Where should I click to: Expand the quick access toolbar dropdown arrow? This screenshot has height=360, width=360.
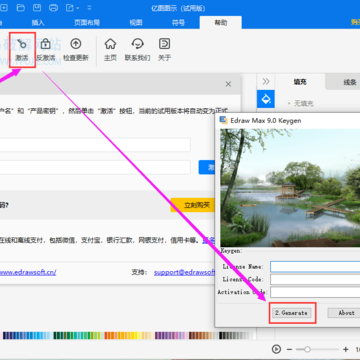coord(89,8)
